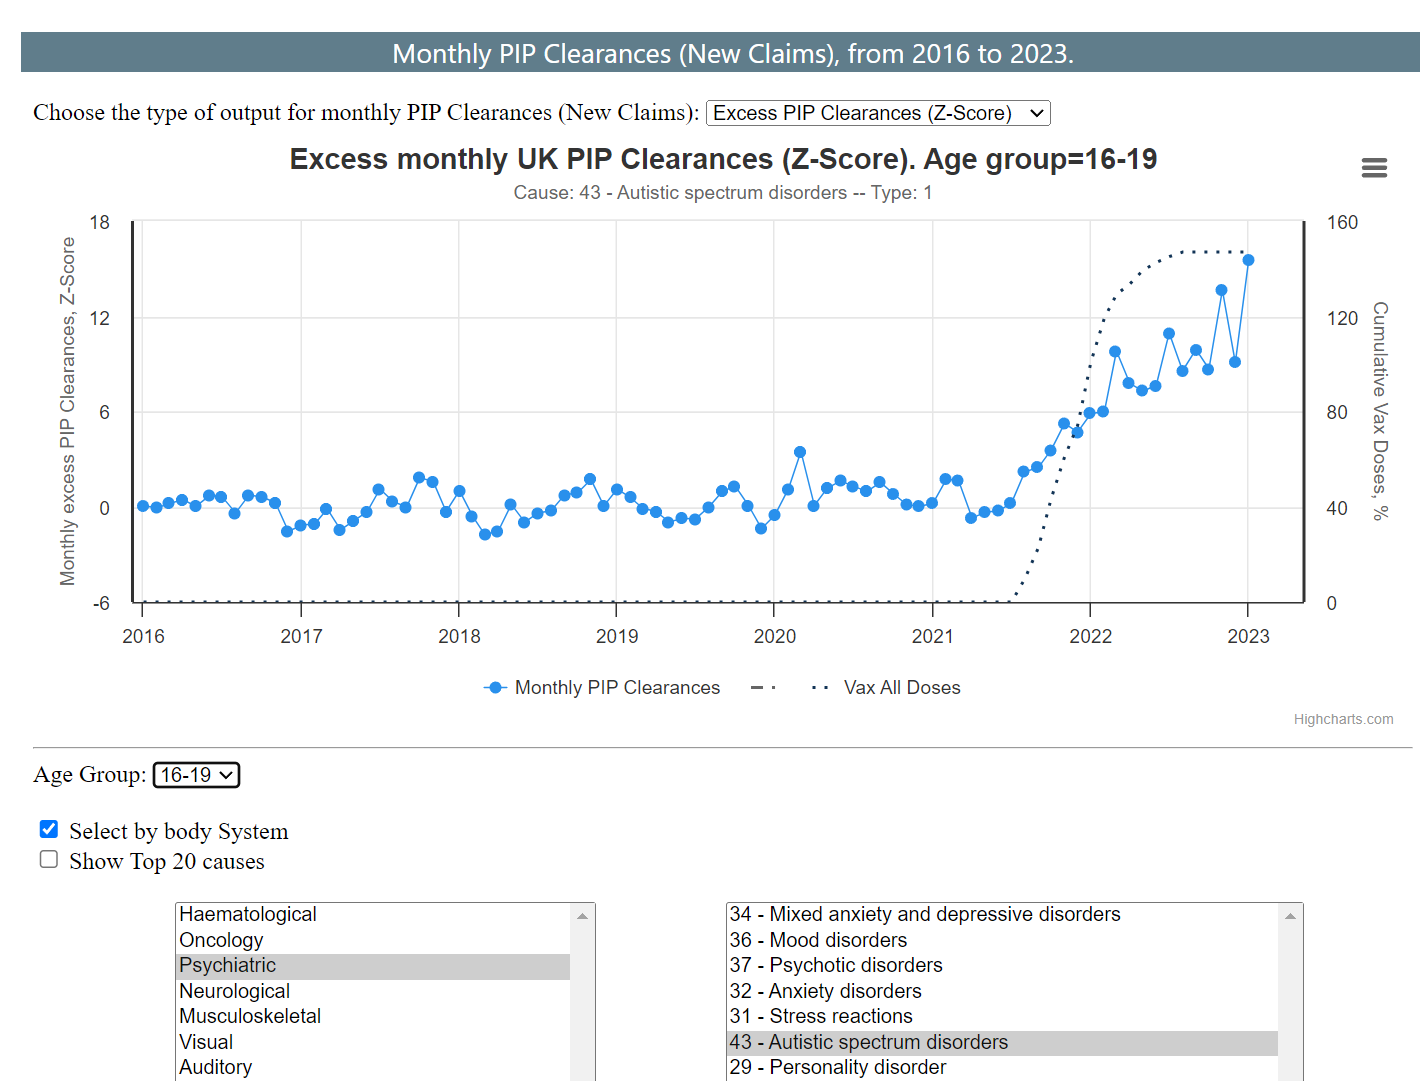Open the chart hamburger context menu
1420x1081 pixels.
click(x=1374, y=168)
